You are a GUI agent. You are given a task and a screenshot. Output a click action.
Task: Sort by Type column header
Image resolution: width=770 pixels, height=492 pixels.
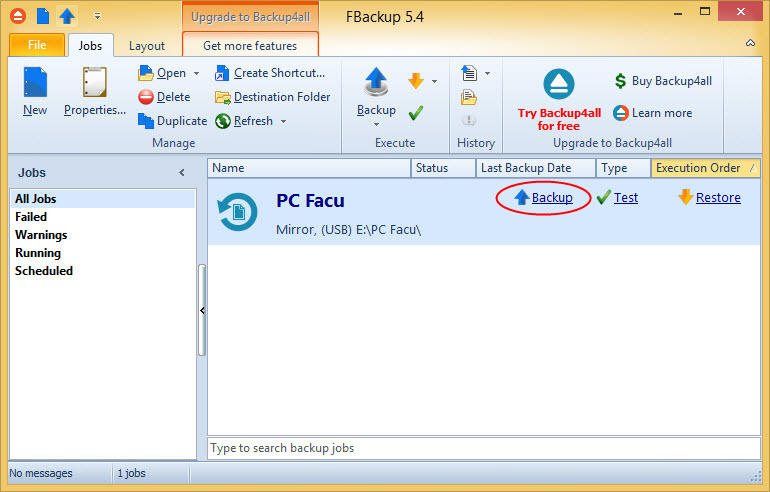point(624,168)
